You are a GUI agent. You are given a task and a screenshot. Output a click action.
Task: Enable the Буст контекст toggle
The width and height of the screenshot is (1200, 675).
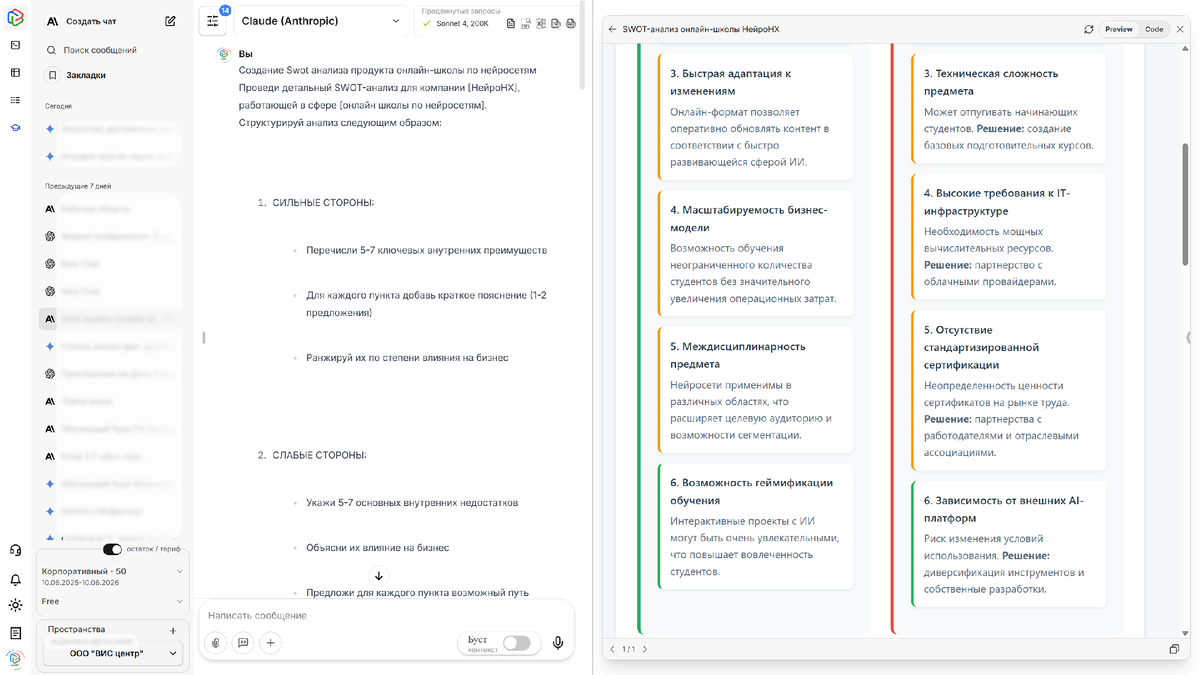pos(516,643)
